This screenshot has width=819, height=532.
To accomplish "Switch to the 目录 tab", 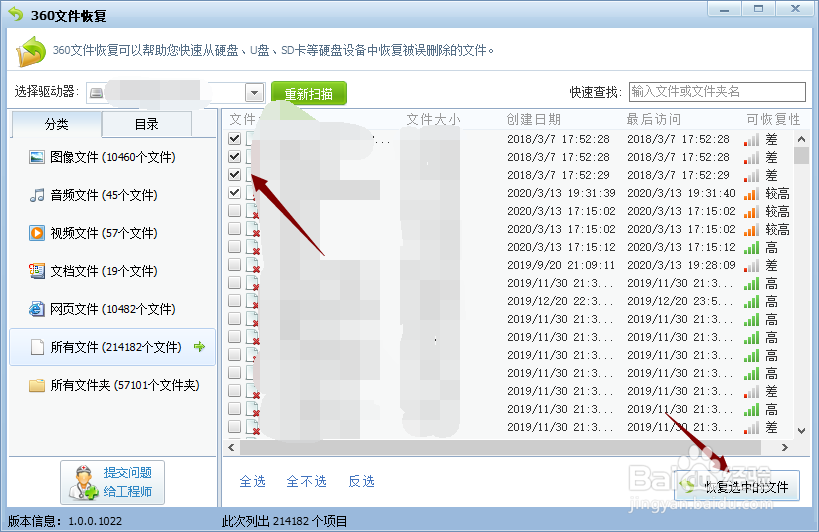I will (147, 124).
